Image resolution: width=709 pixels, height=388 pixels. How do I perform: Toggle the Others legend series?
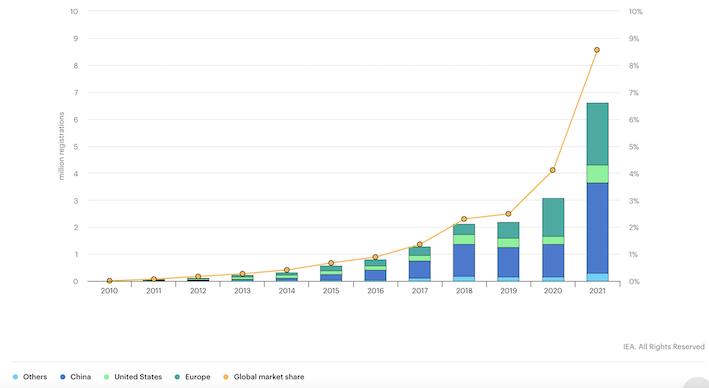(x=30, y=377)
